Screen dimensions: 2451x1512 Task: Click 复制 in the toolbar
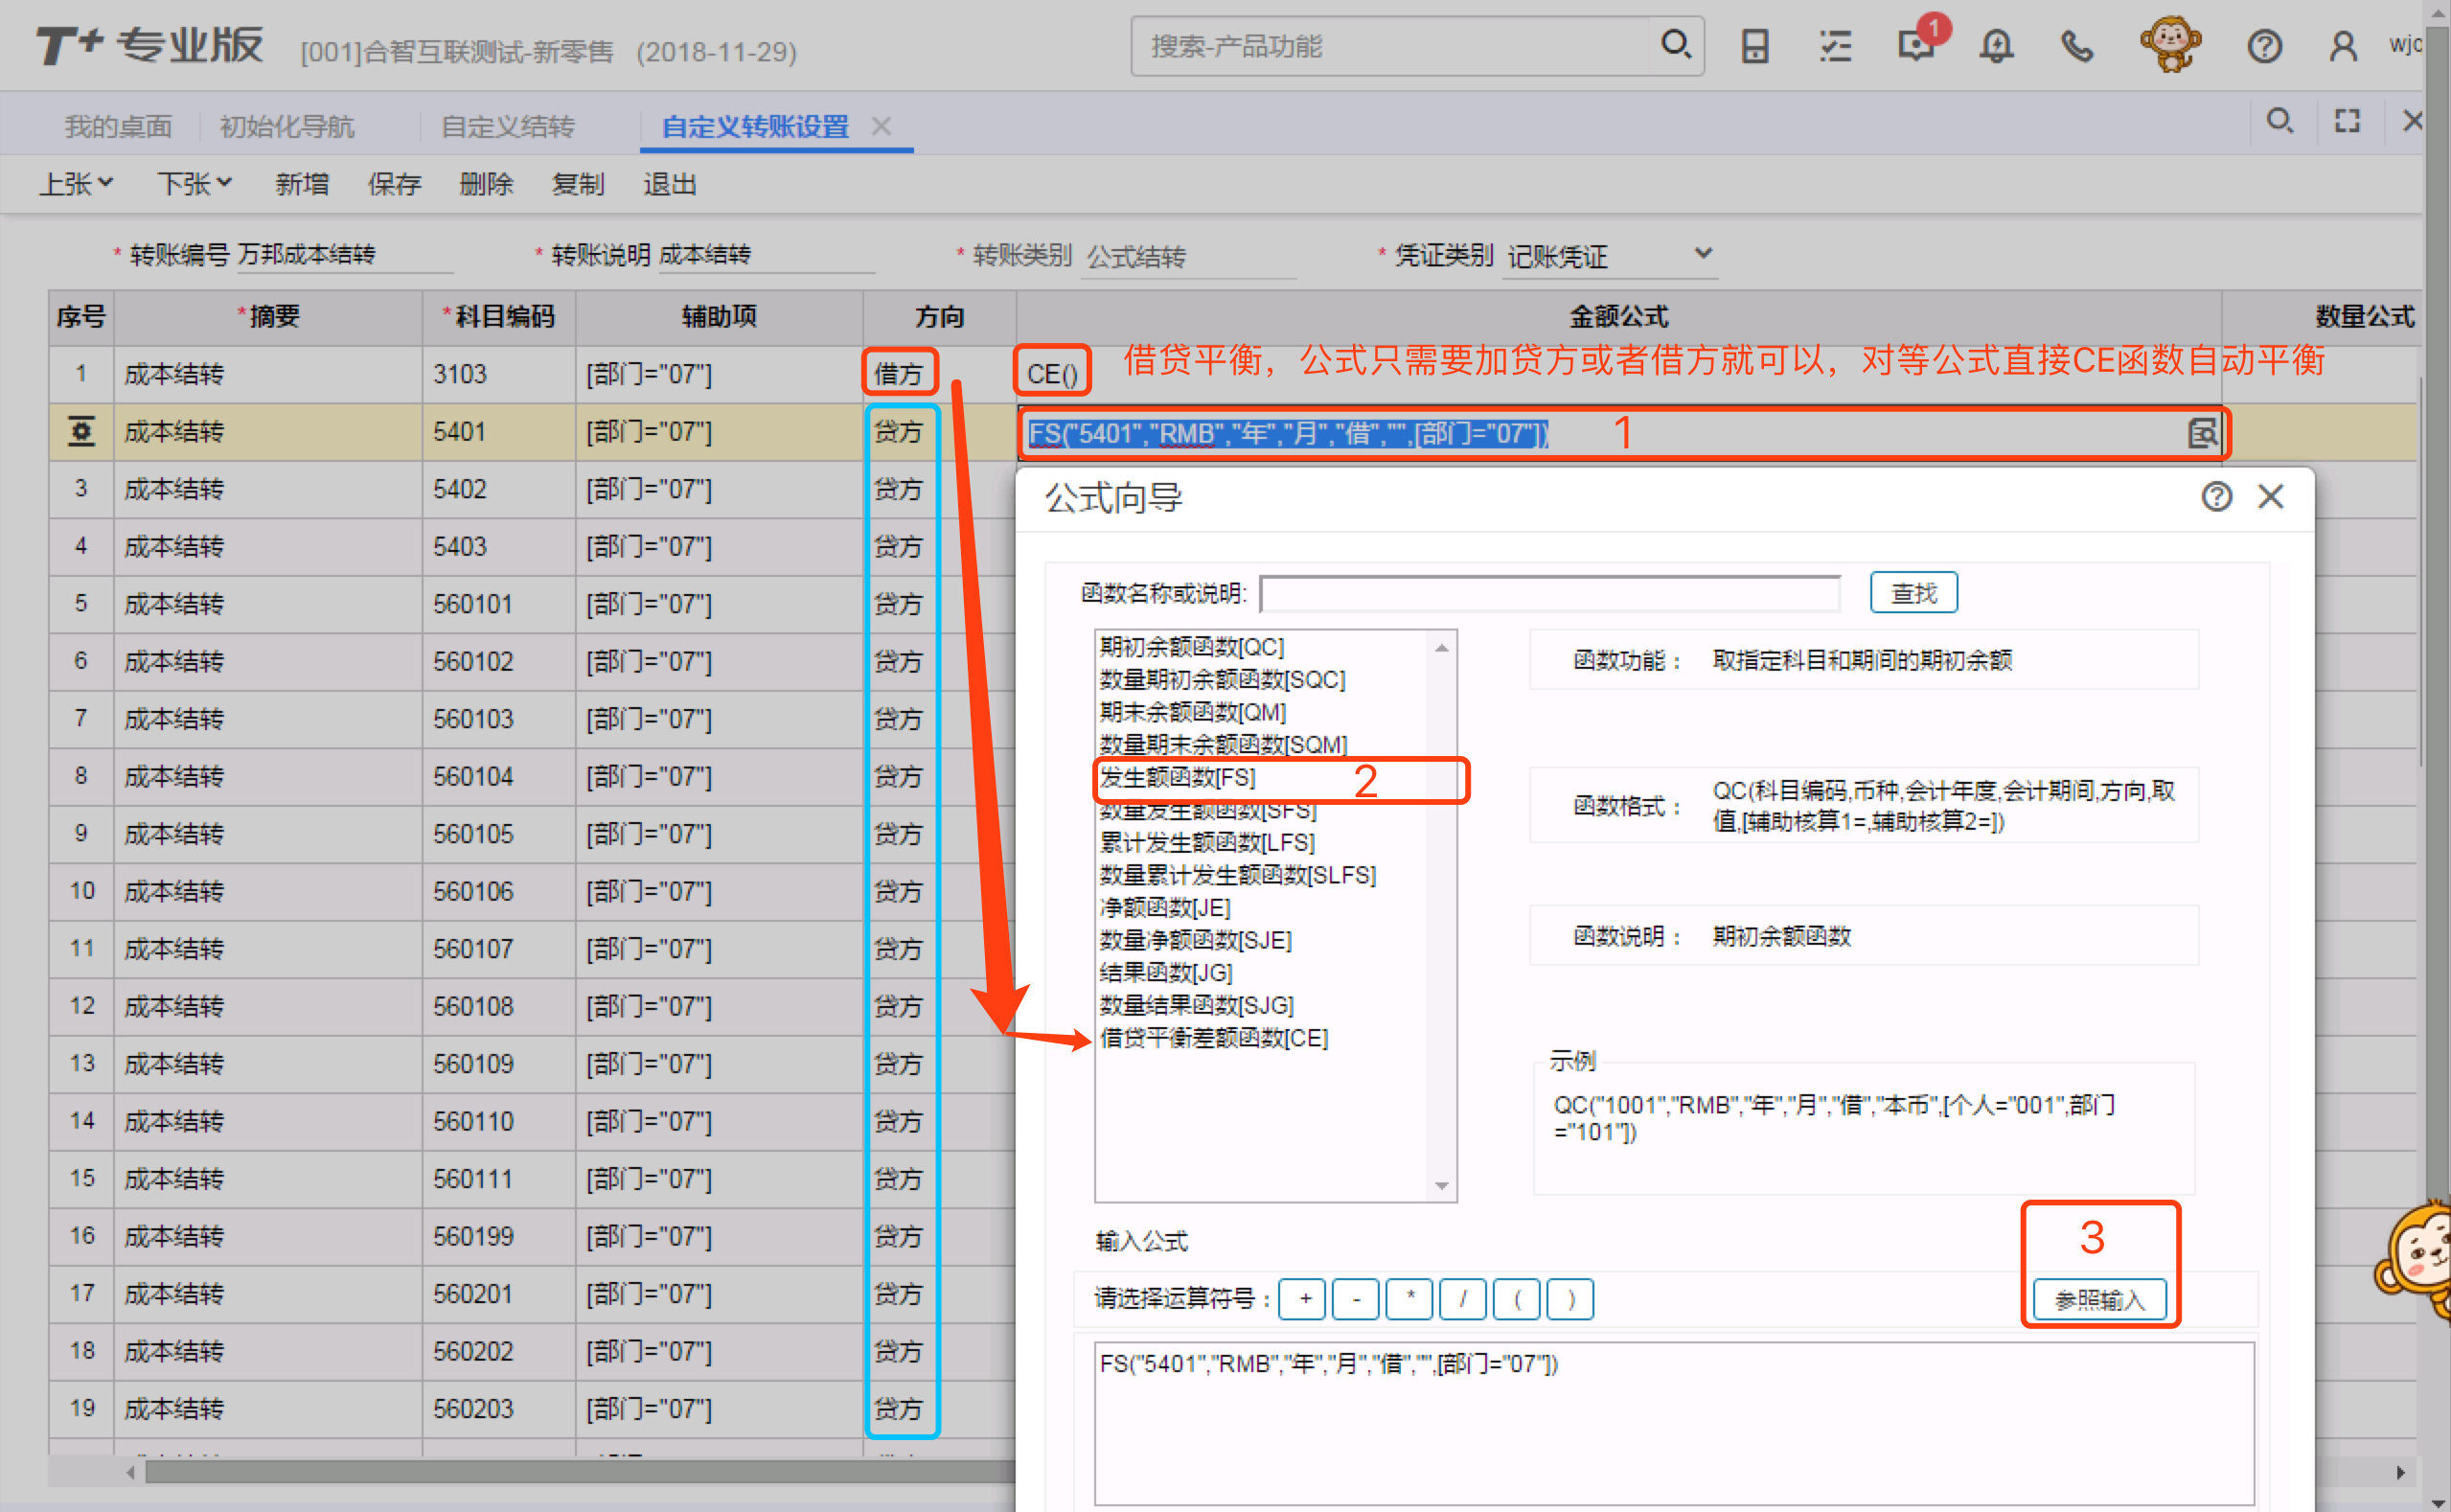coord(578,184)
